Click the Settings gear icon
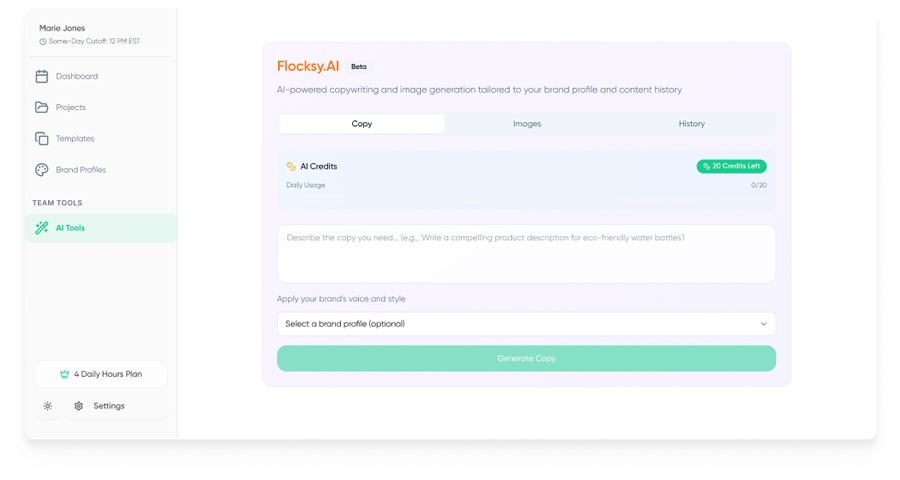 79,406
